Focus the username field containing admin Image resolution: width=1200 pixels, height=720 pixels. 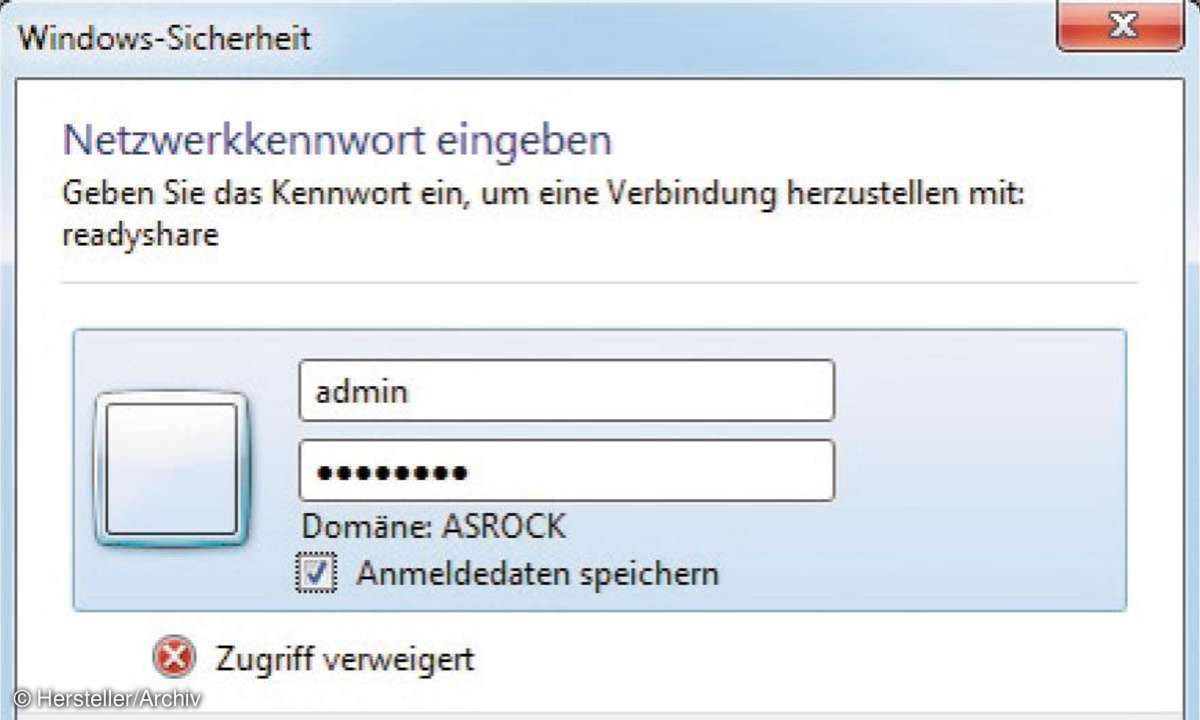tap(566, 390)
